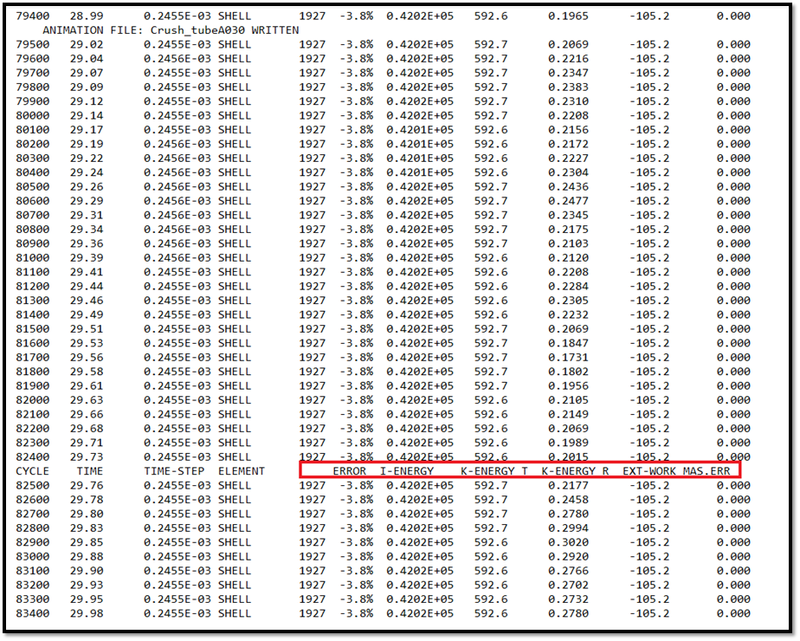The width and height of the screenshot is (800, 641).
Task: Click SHELL in the cycle 79900 row
Action: 235,102
